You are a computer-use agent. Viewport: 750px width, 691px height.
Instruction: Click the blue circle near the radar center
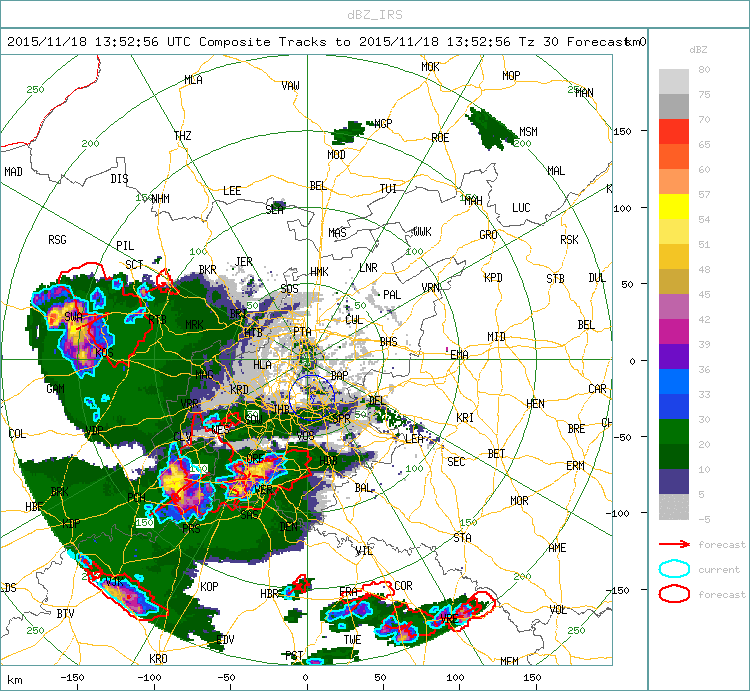click(x=311, y=396)
